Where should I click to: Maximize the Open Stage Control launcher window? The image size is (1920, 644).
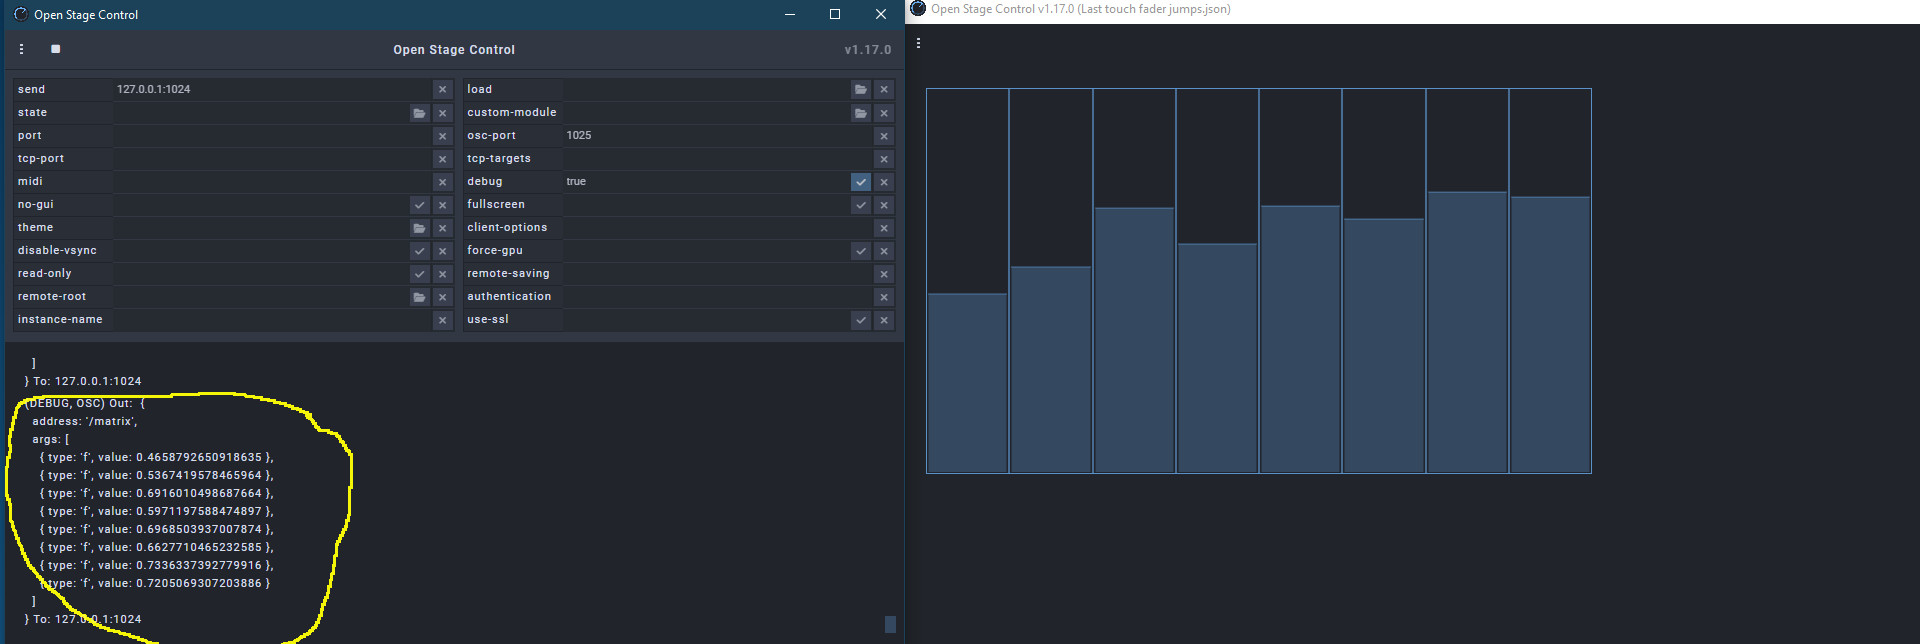click(835, 14)
